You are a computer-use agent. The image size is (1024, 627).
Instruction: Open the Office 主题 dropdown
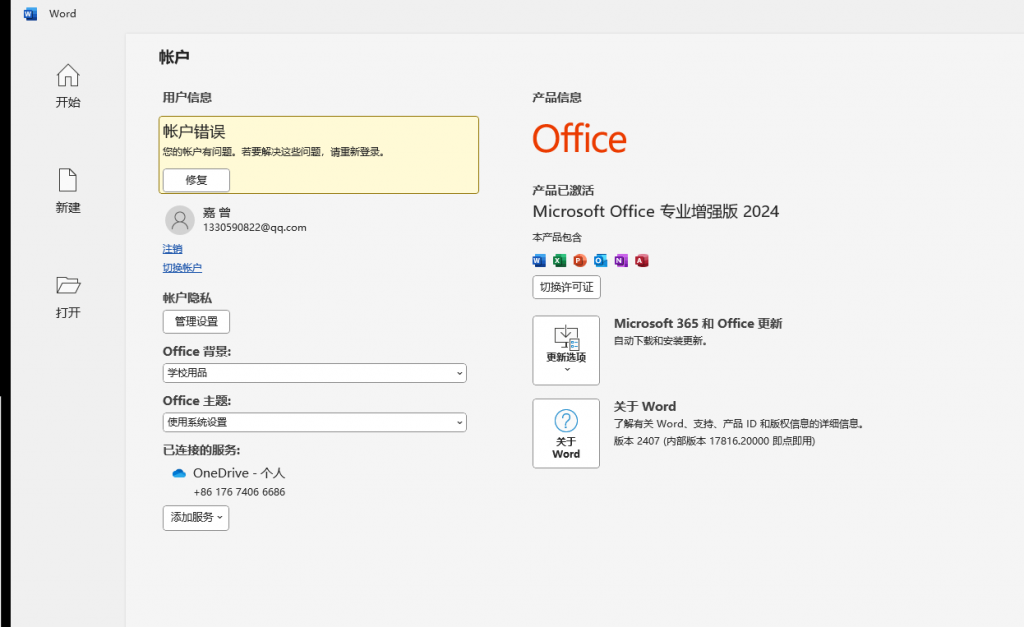314,422
